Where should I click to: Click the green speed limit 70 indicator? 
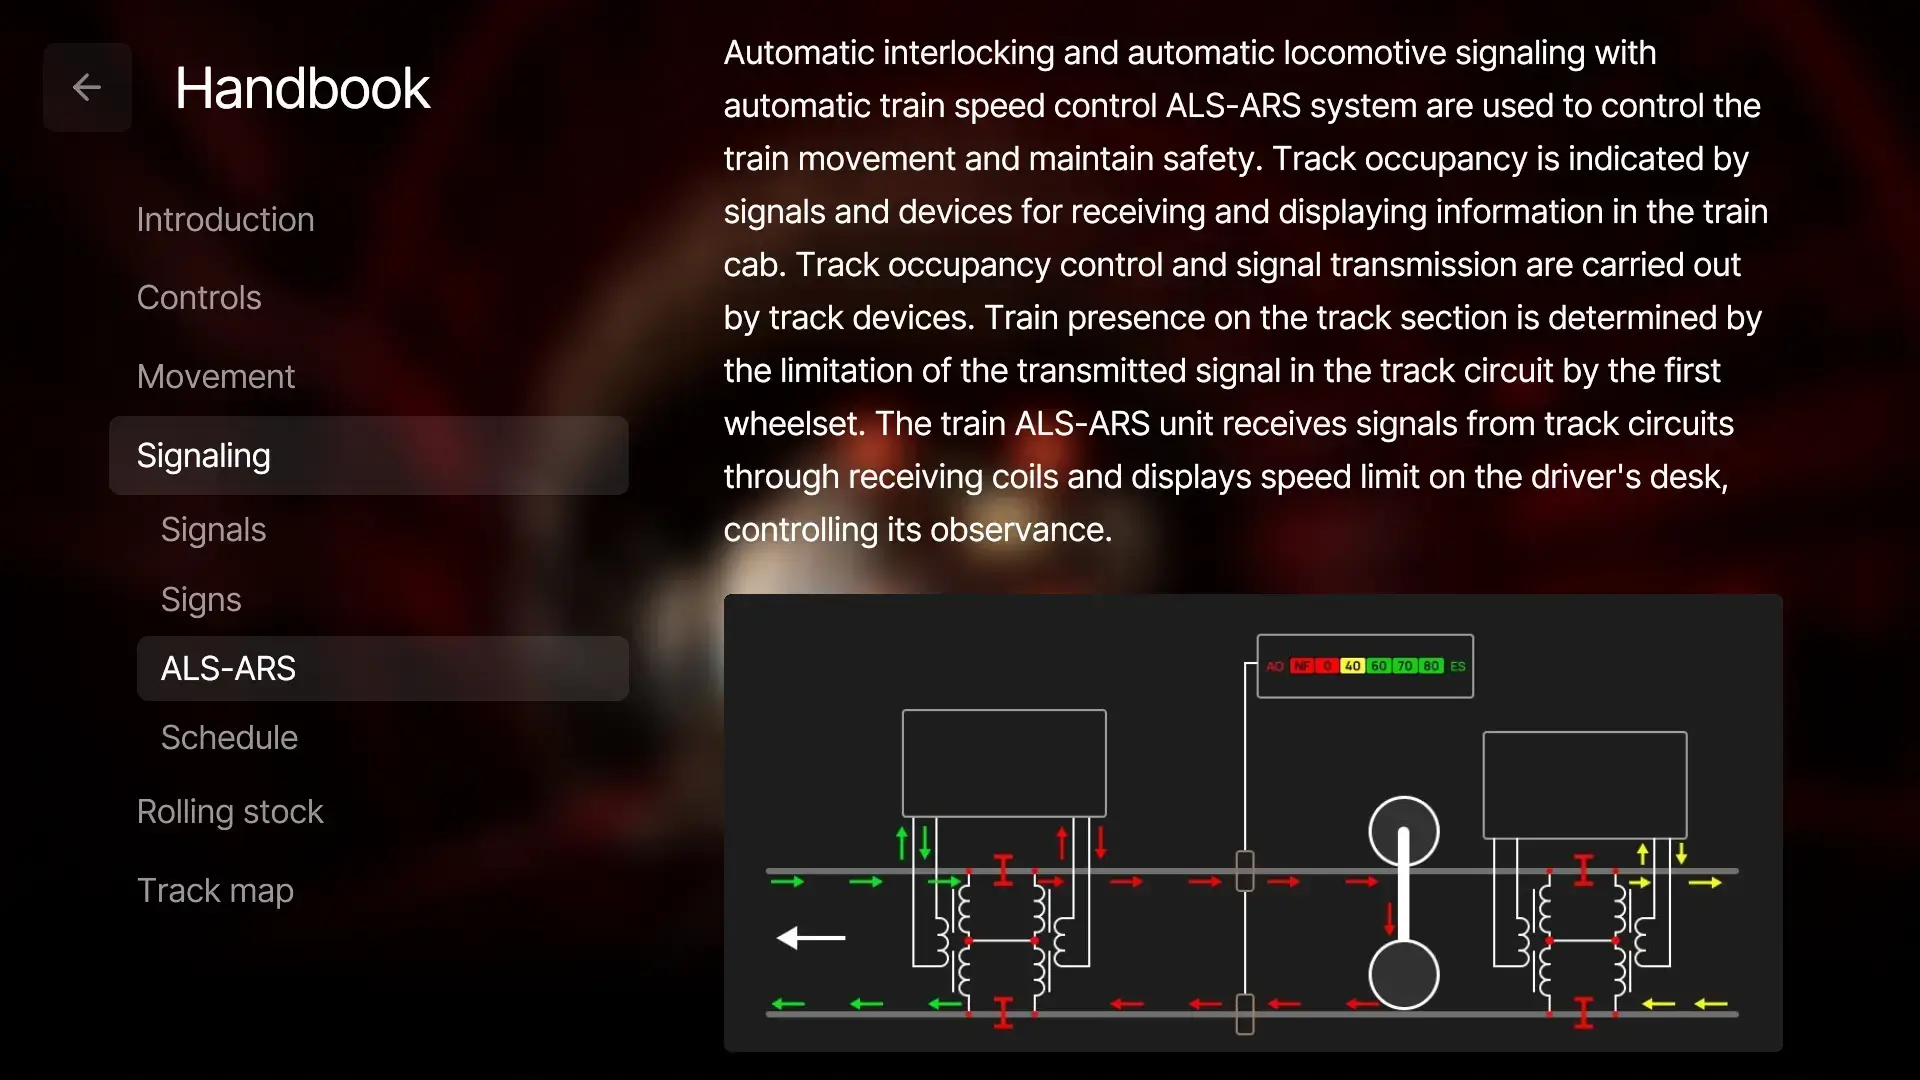pyautogui.click(x=1408, y=665)
